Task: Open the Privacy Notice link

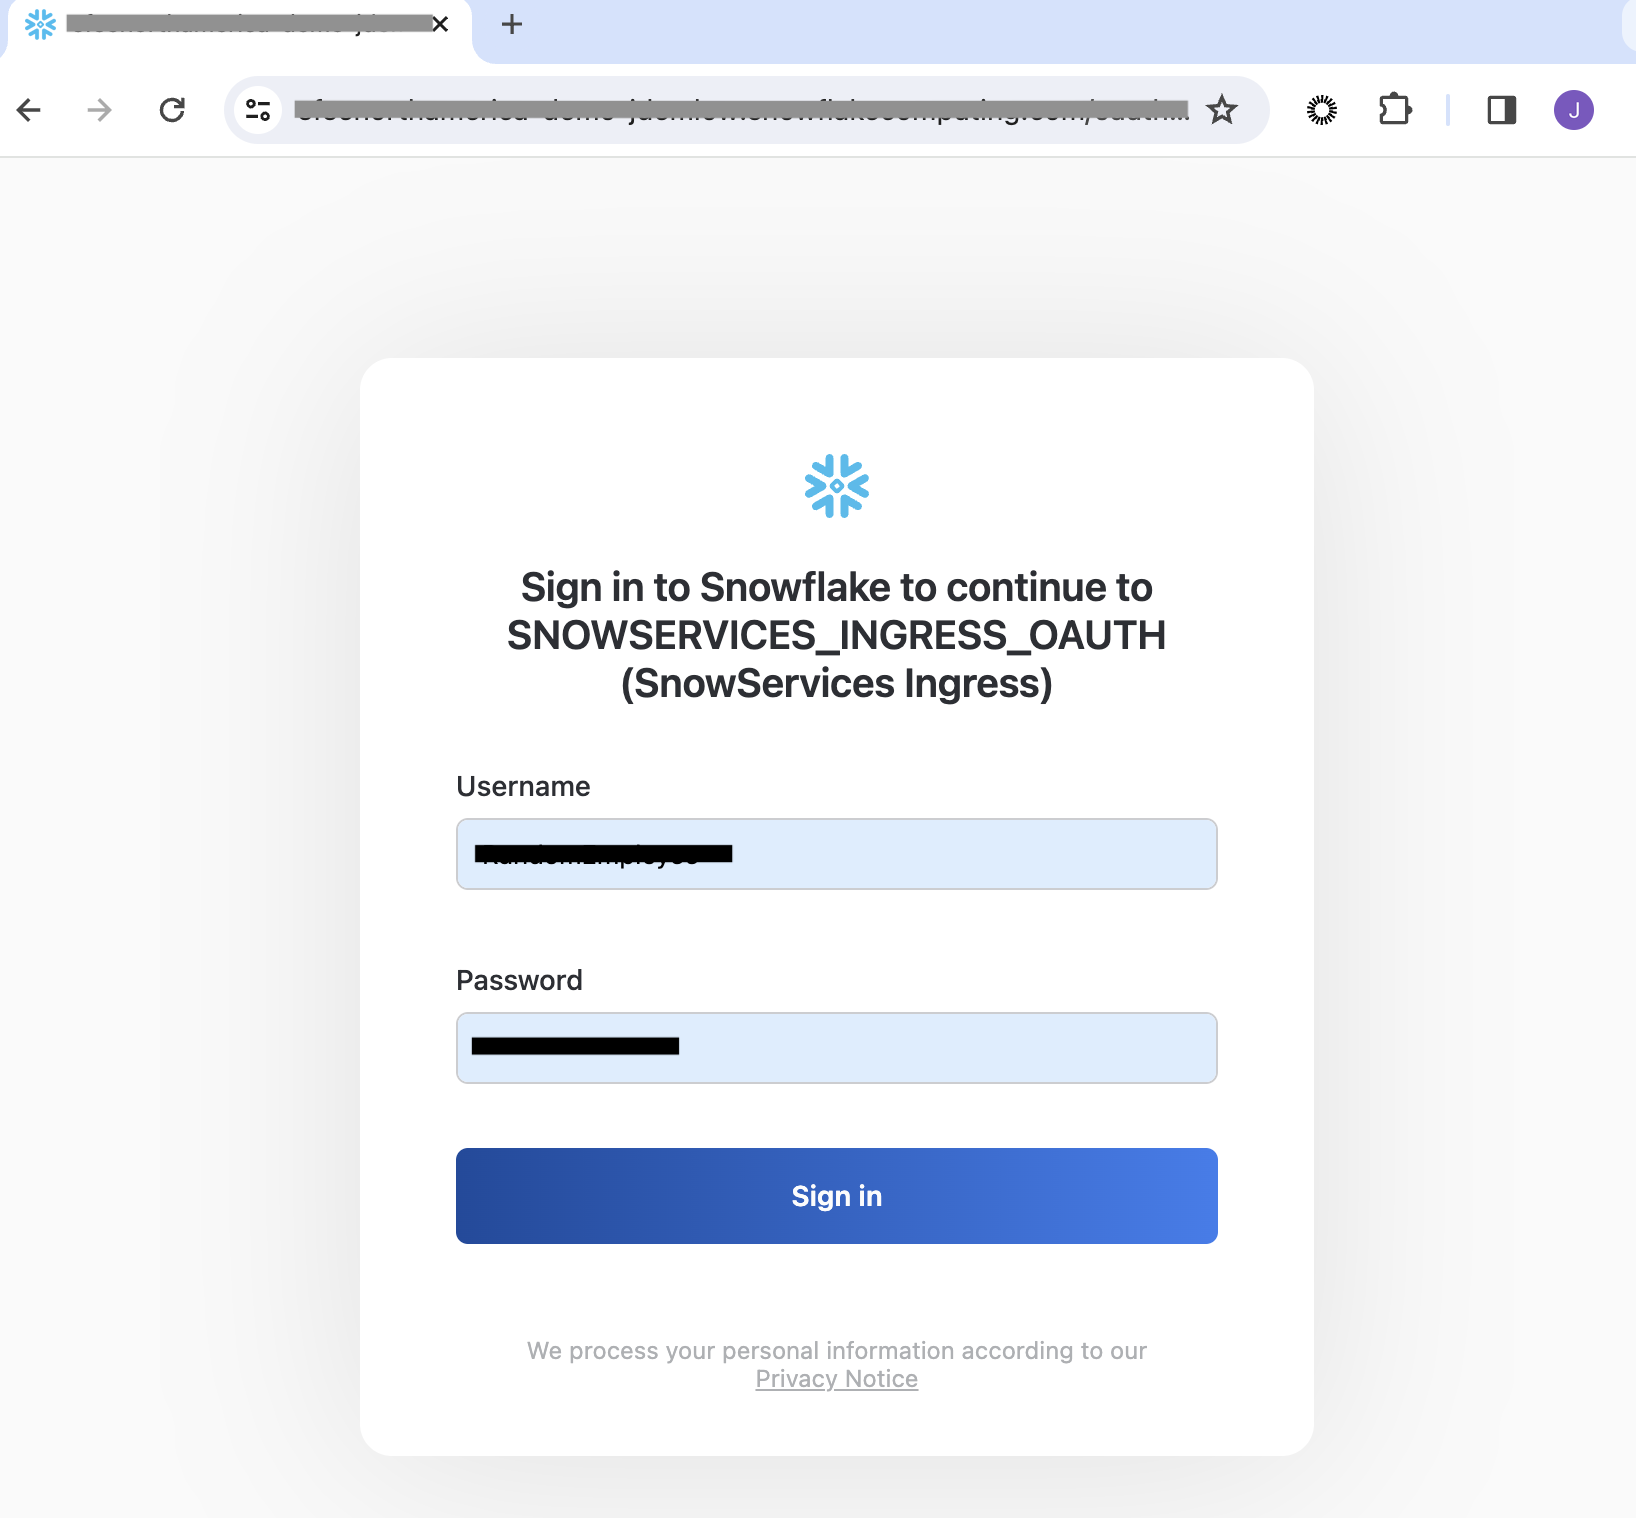Action: 837,1379
